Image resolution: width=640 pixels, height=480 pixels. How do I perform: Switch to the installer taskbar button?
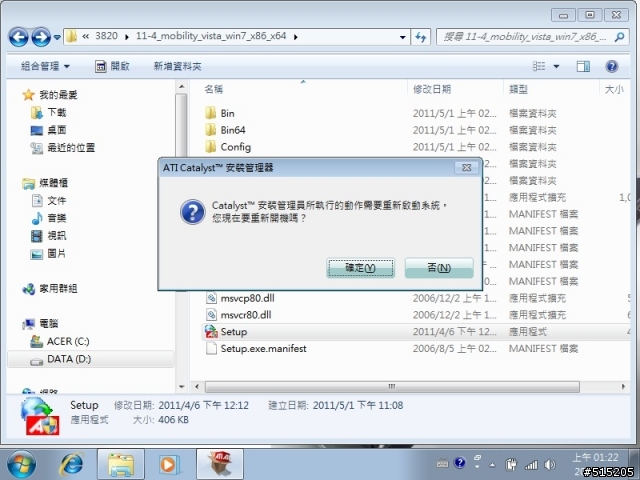pyautogui.click(x=220, y=464)
